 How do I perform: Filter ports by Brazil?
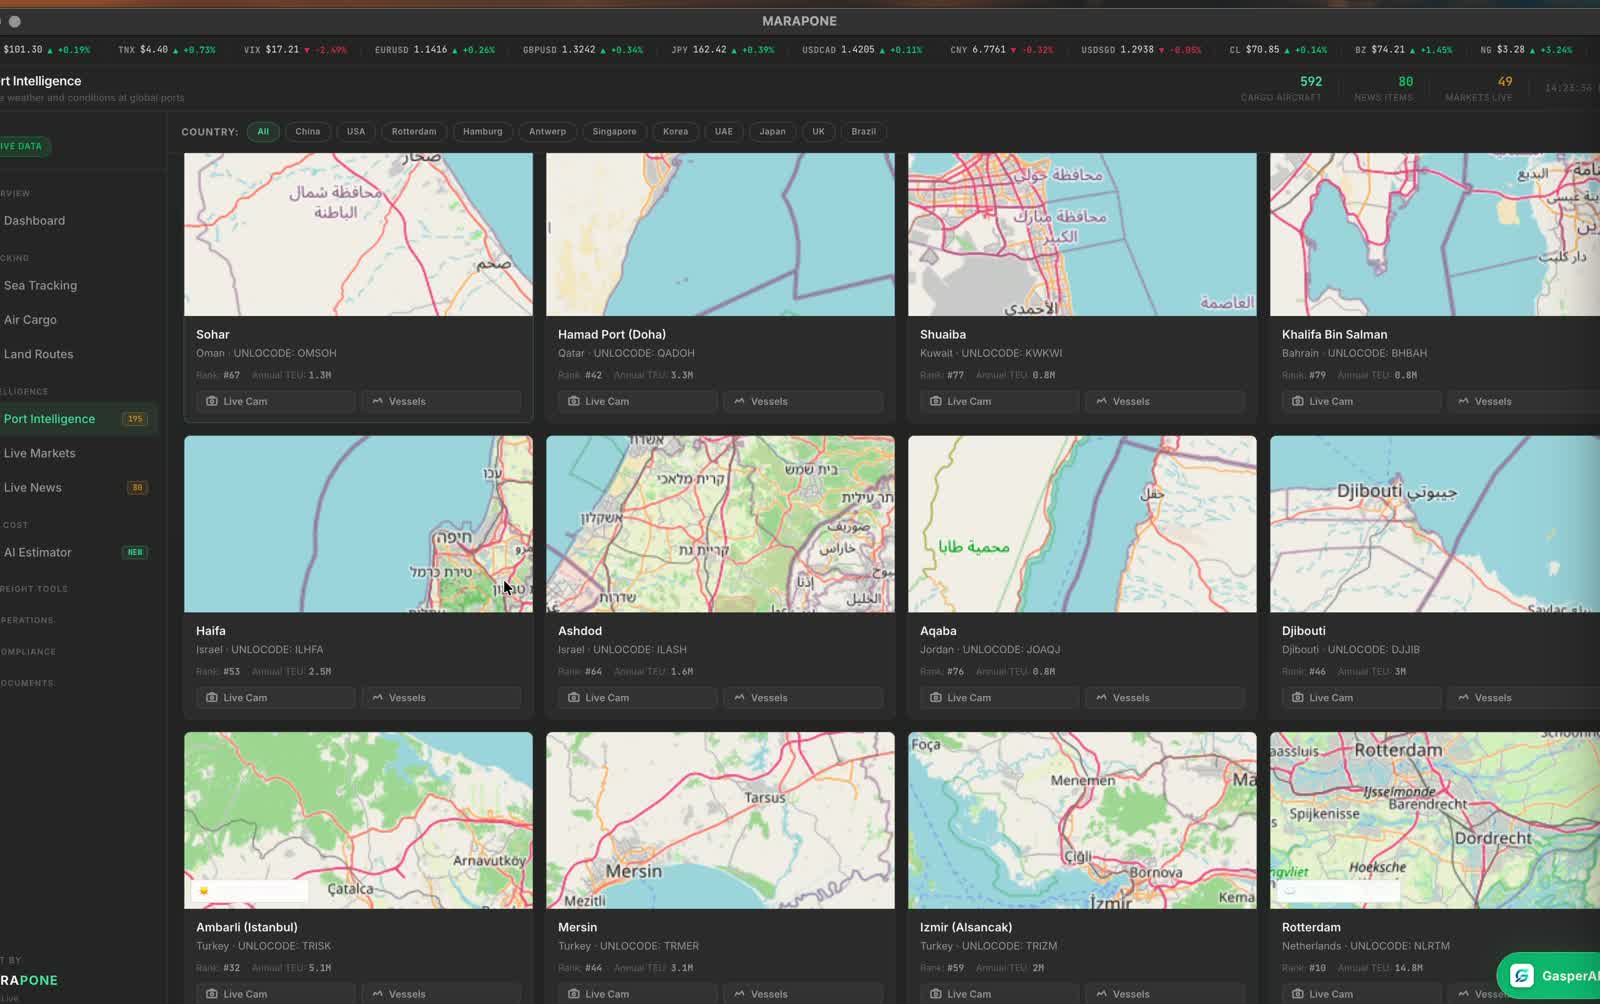(x=864, y=131)
